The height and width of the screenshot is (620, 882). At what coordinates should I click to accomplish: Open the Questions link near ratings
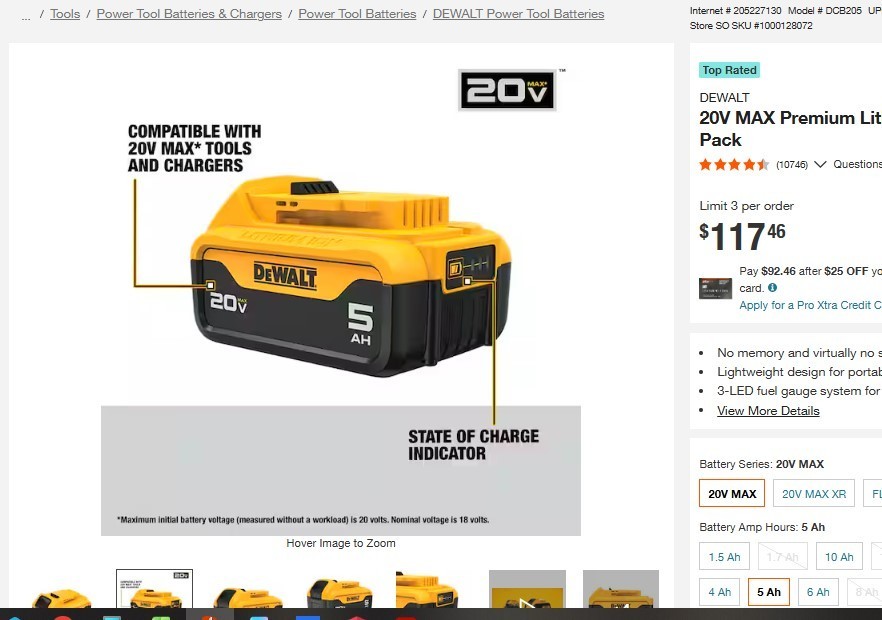857,164
